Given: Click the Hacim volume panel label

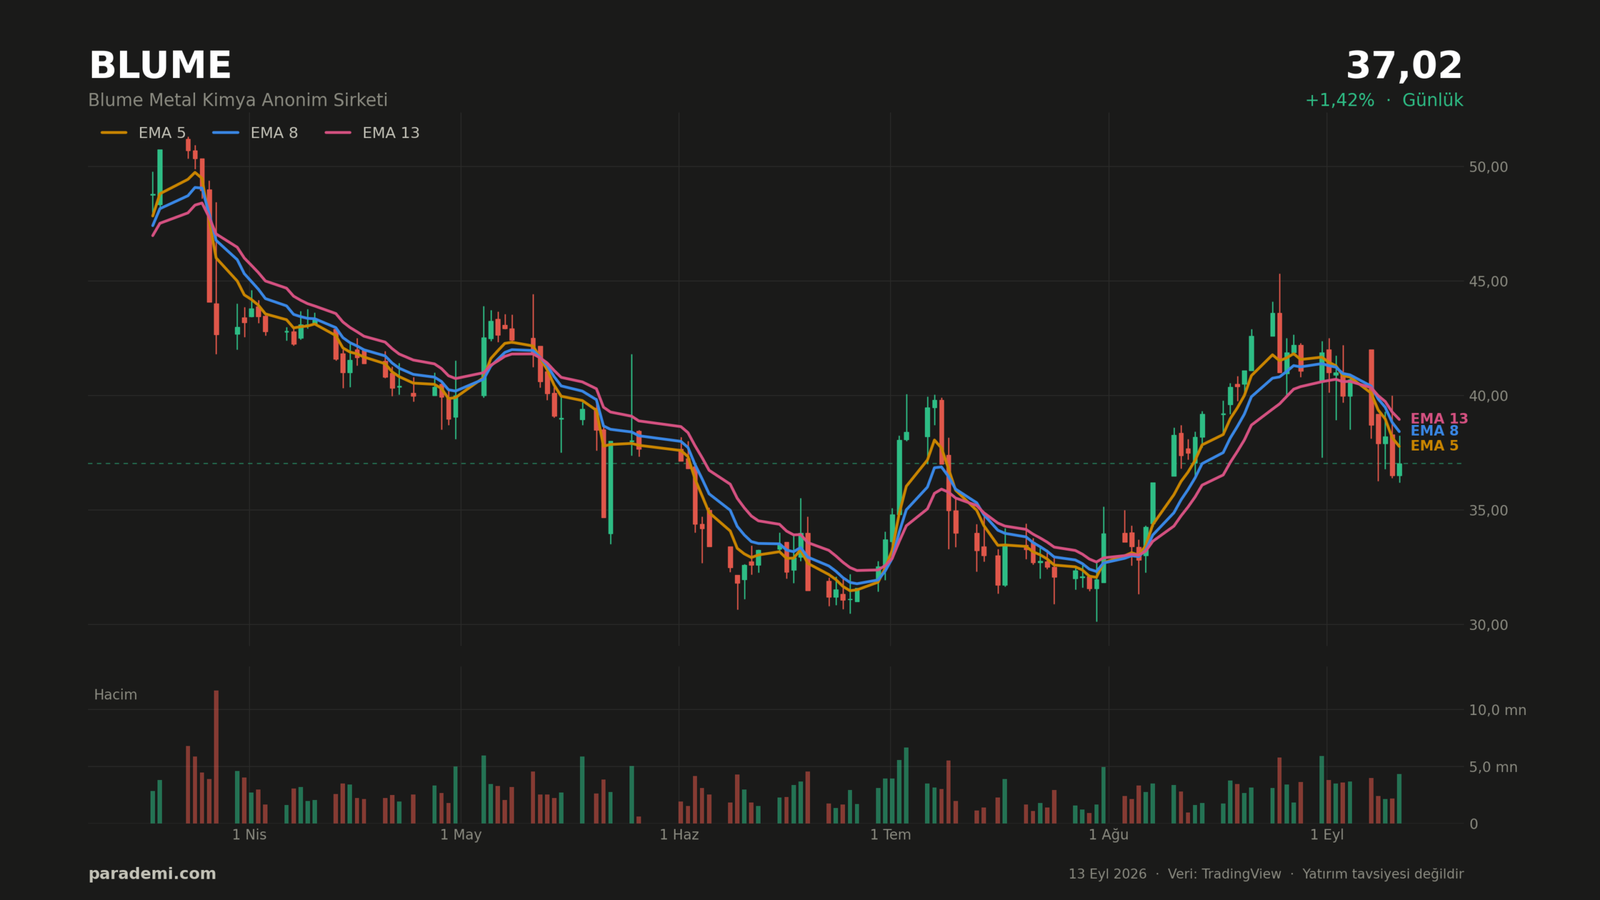Looking at the screenshot, I should pos(115,695).
